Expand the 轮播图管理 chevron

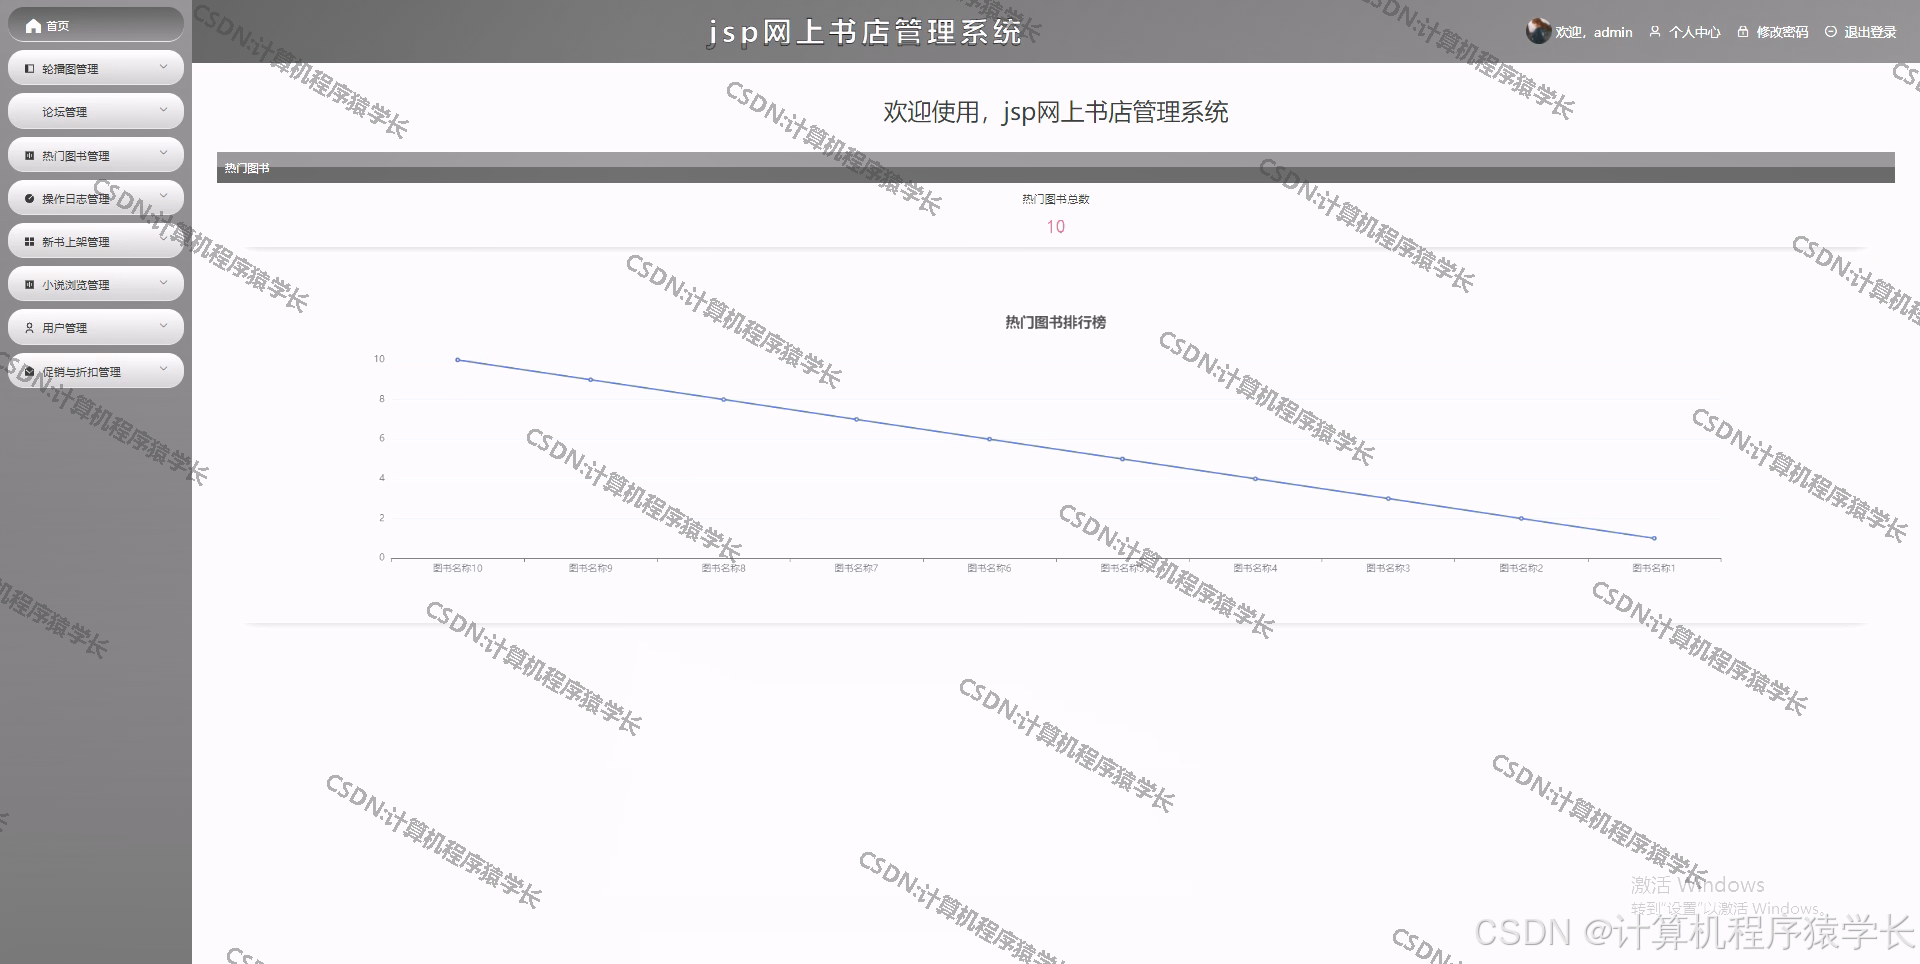[164, 67]
